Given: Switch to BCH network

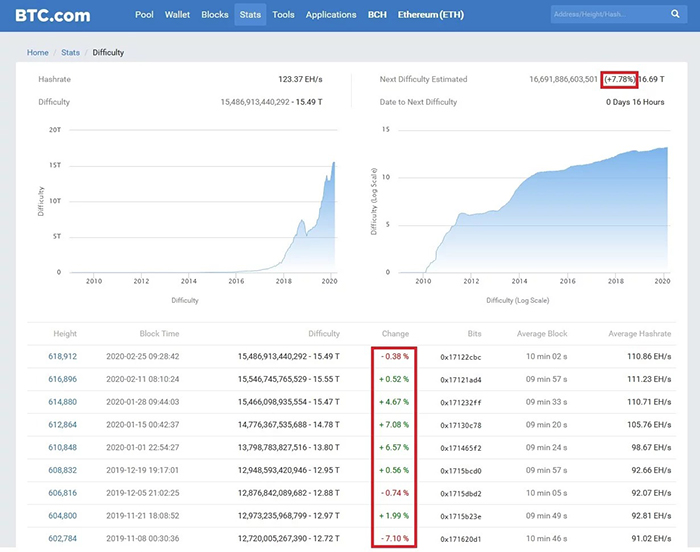Looking at the screenshot, I should (x=377, y=15).
